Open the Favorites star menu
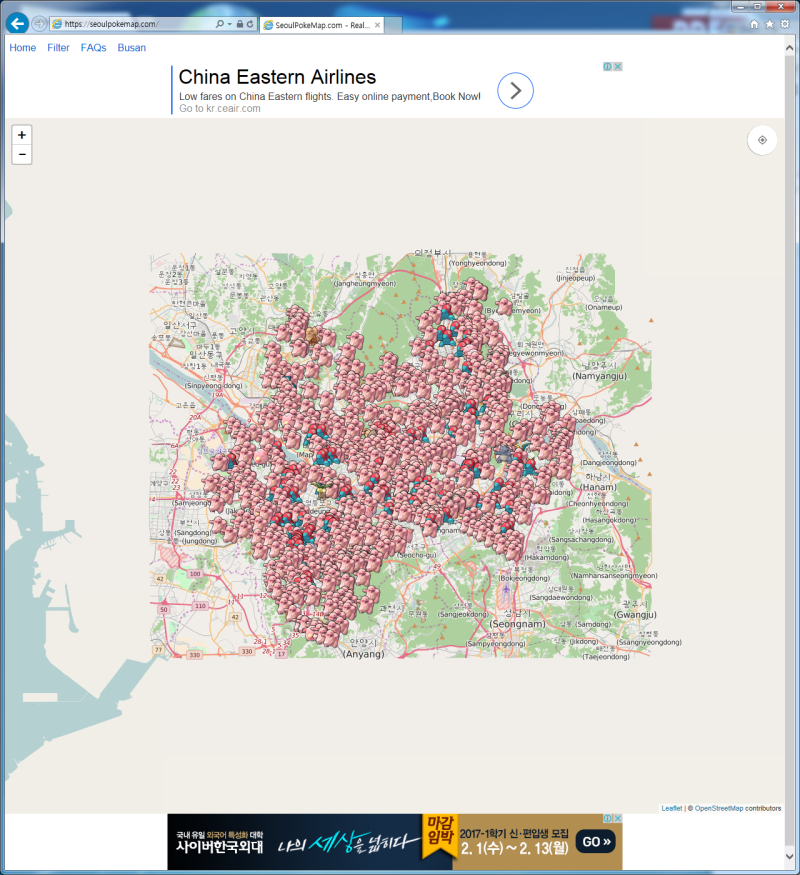The width and height of the screenshot is (800, 875). [770, 24]
